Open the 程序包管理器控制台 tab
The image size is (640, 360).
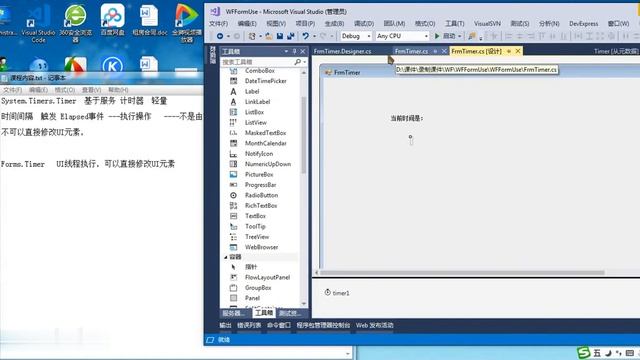pyautogui.click(x=323, y=325)
